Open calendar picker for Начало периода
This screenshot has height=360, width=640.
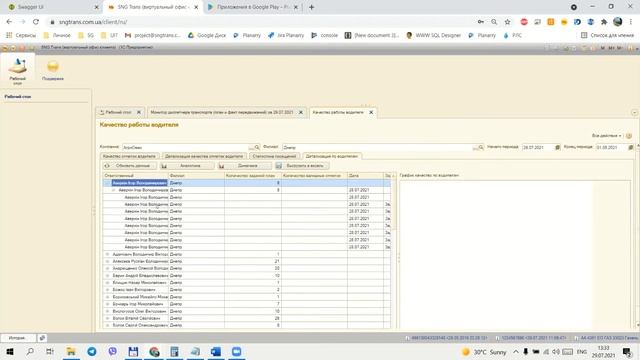pyautogui.click(x=557, y=147)
